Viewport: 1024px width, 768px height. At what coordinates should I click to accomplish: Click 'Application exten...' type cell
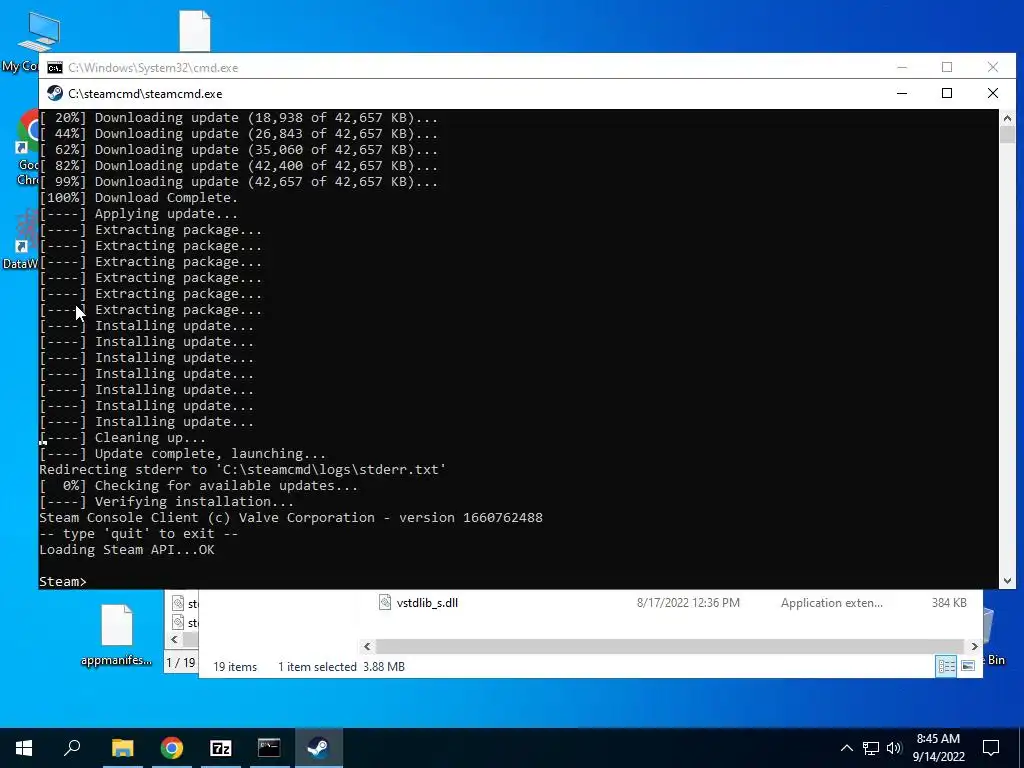(831, 603)
